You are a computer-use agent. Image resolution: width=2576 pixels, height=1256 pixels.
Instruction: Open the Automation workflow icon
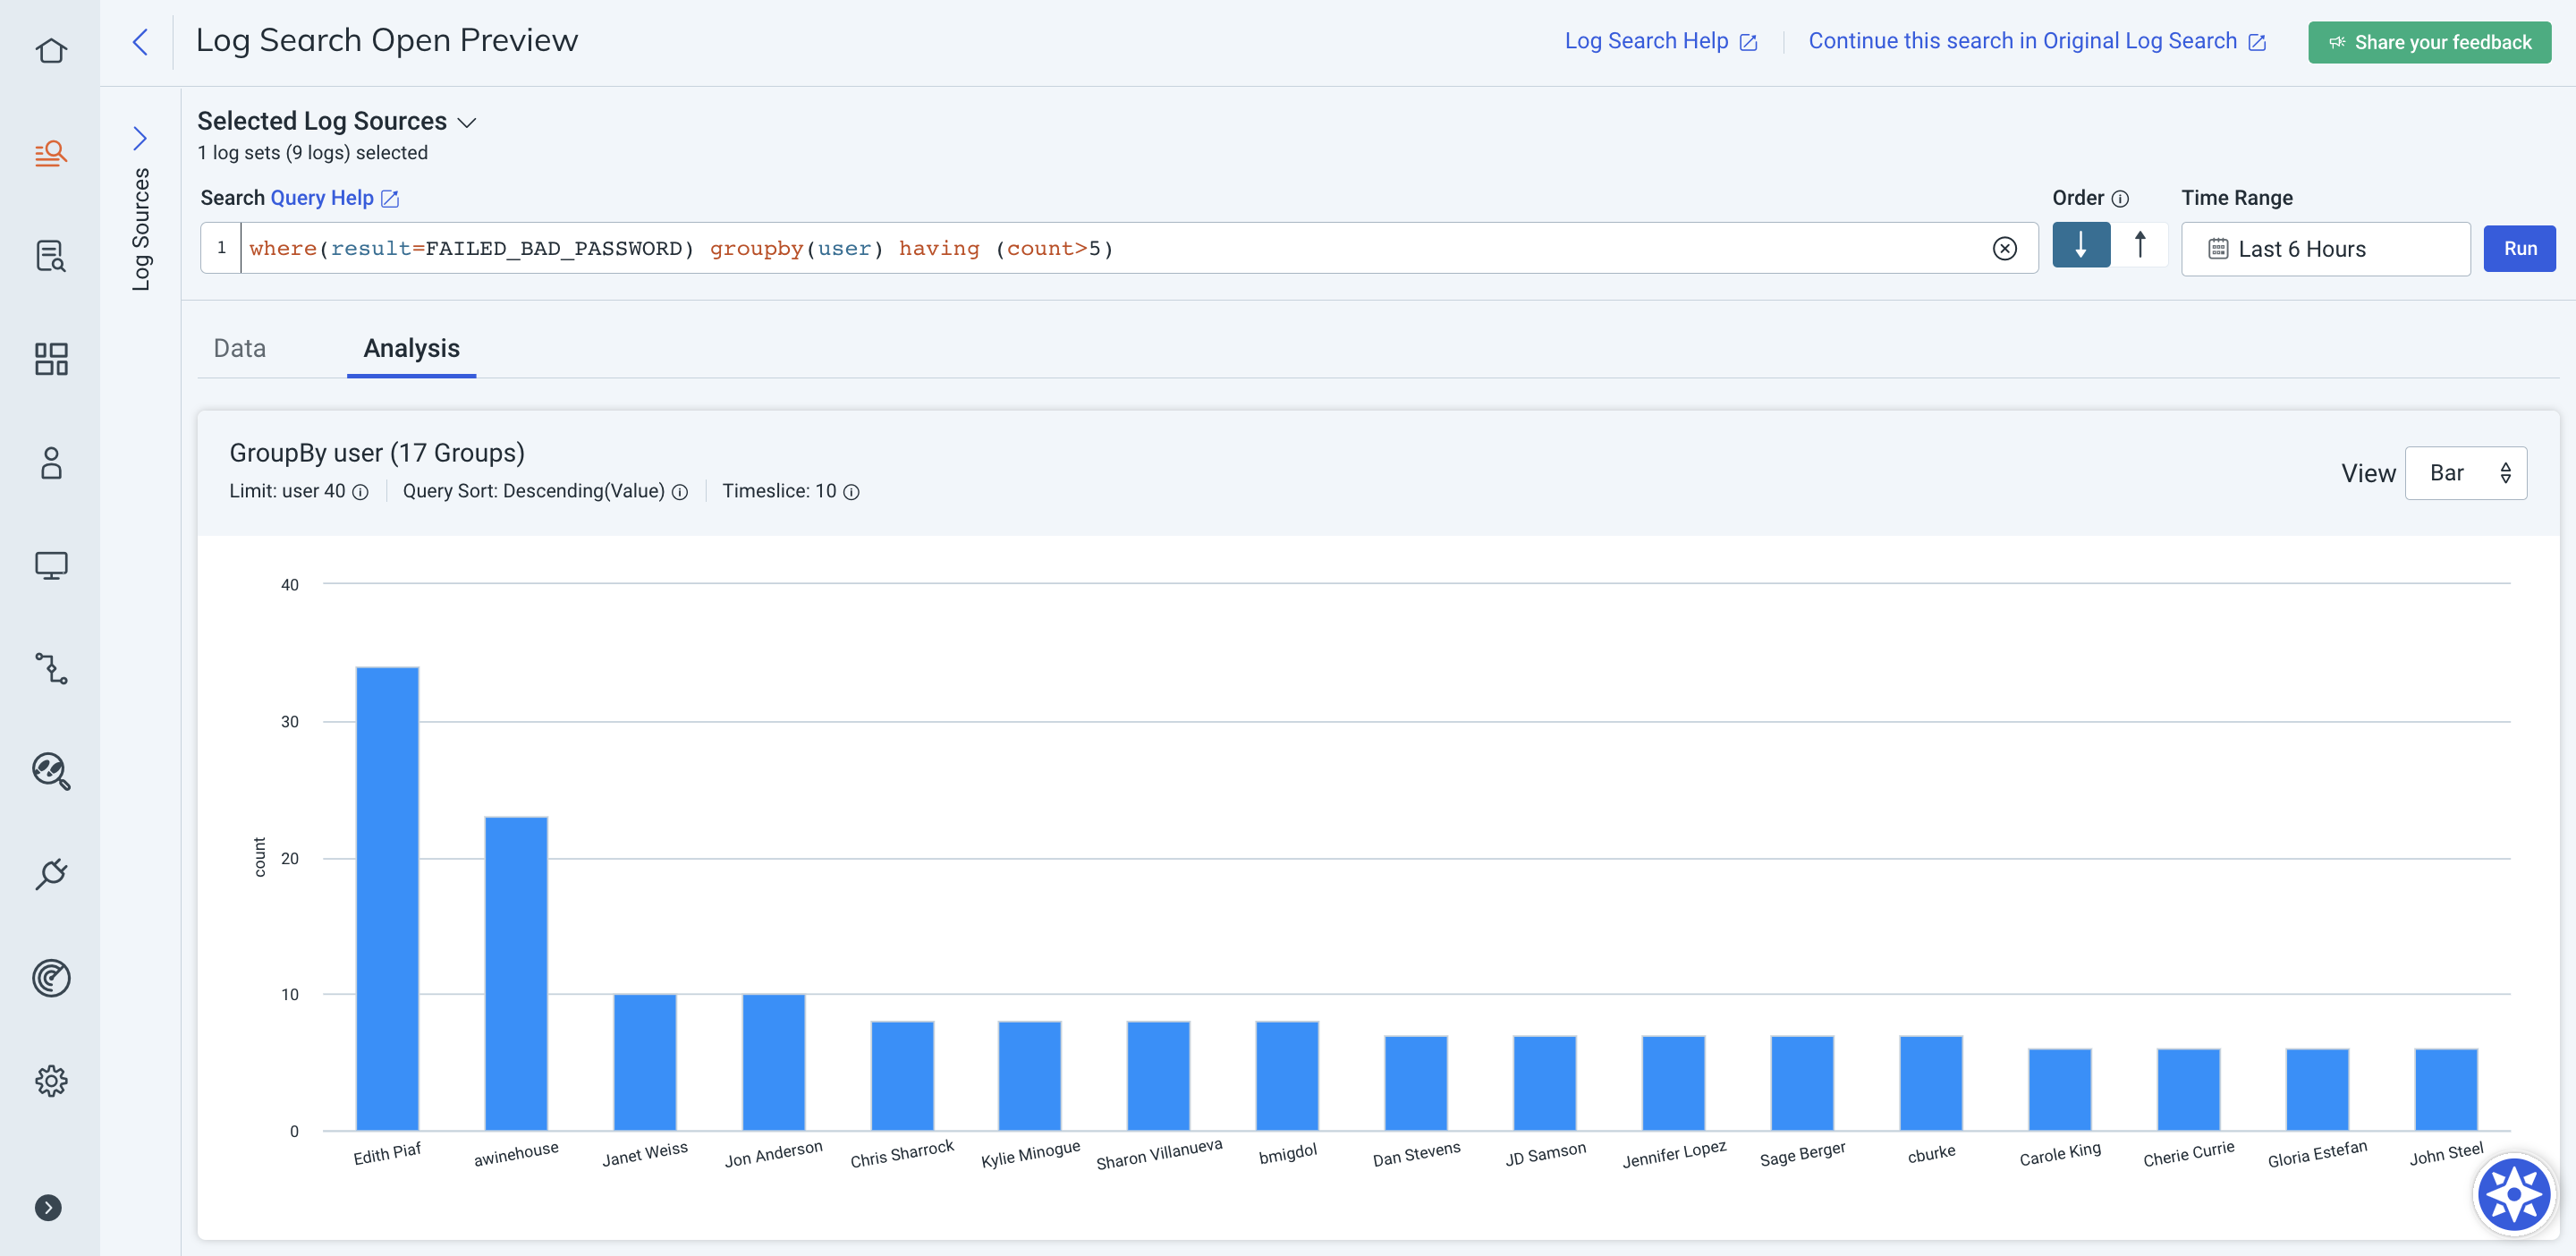51,668
